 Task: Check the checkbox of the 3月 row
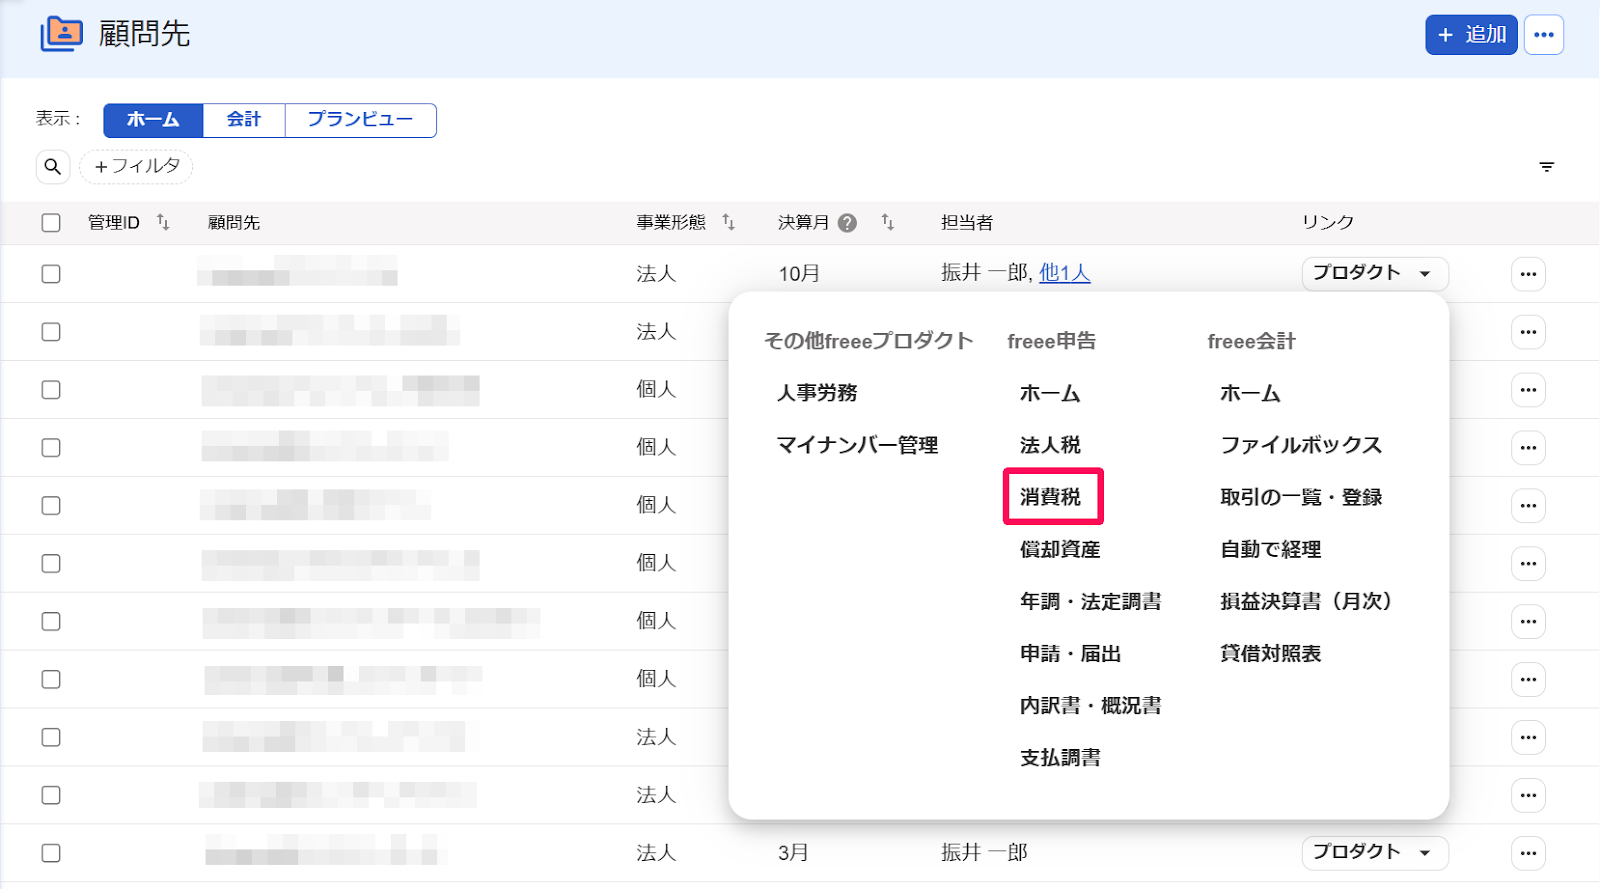pyautogui.click(x=51, y=853)
